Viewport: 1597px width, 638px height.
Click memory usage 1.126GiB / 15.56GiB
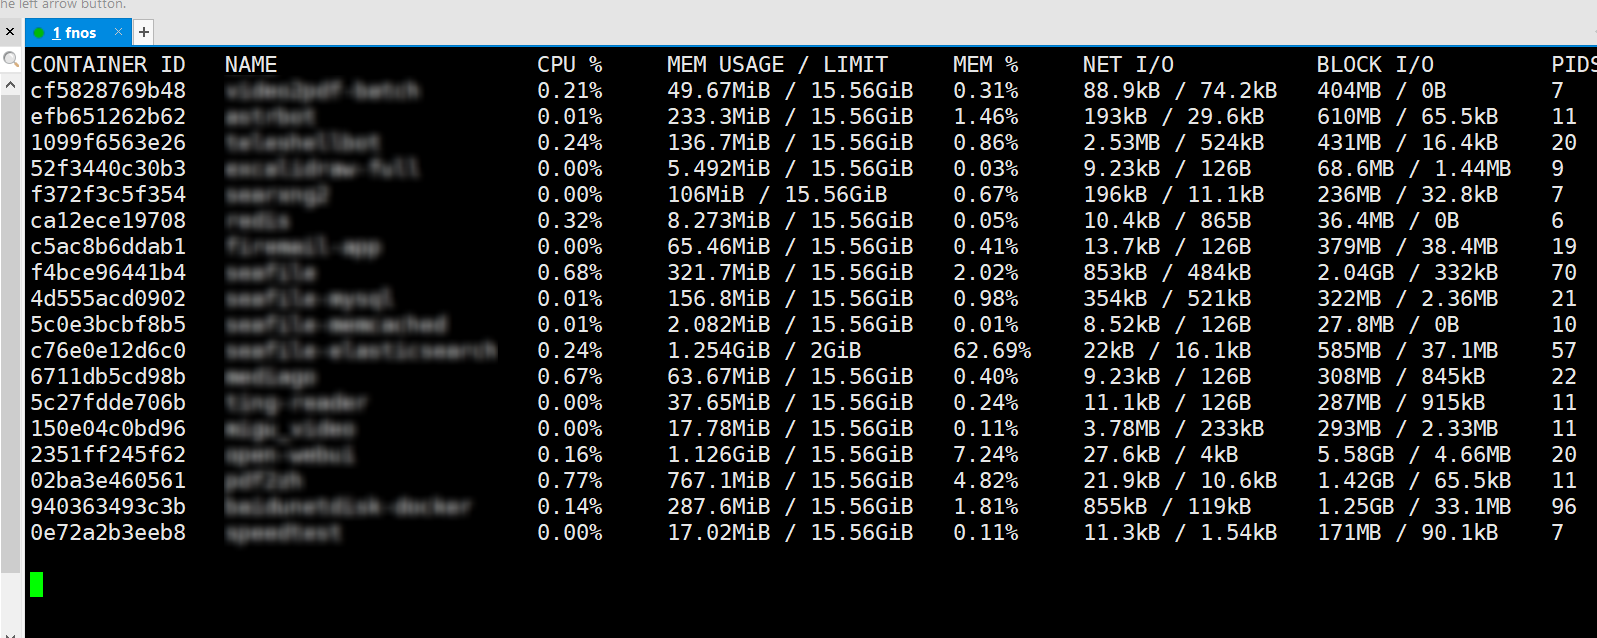[790, 455]
